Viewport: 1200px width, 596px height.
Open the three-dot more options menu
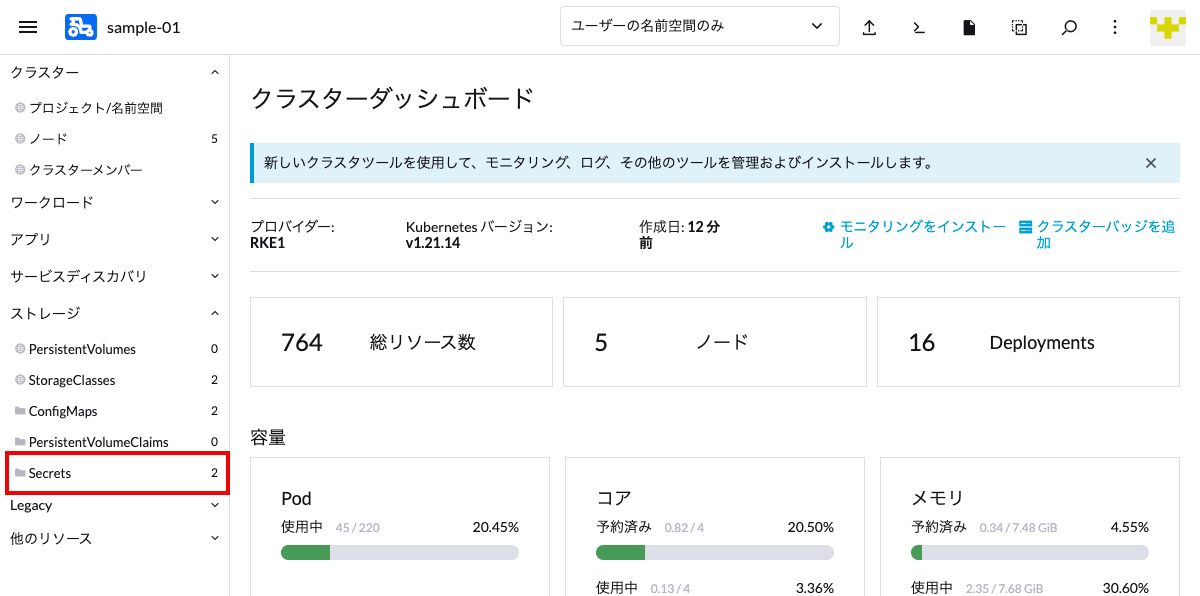(1115, 27)
